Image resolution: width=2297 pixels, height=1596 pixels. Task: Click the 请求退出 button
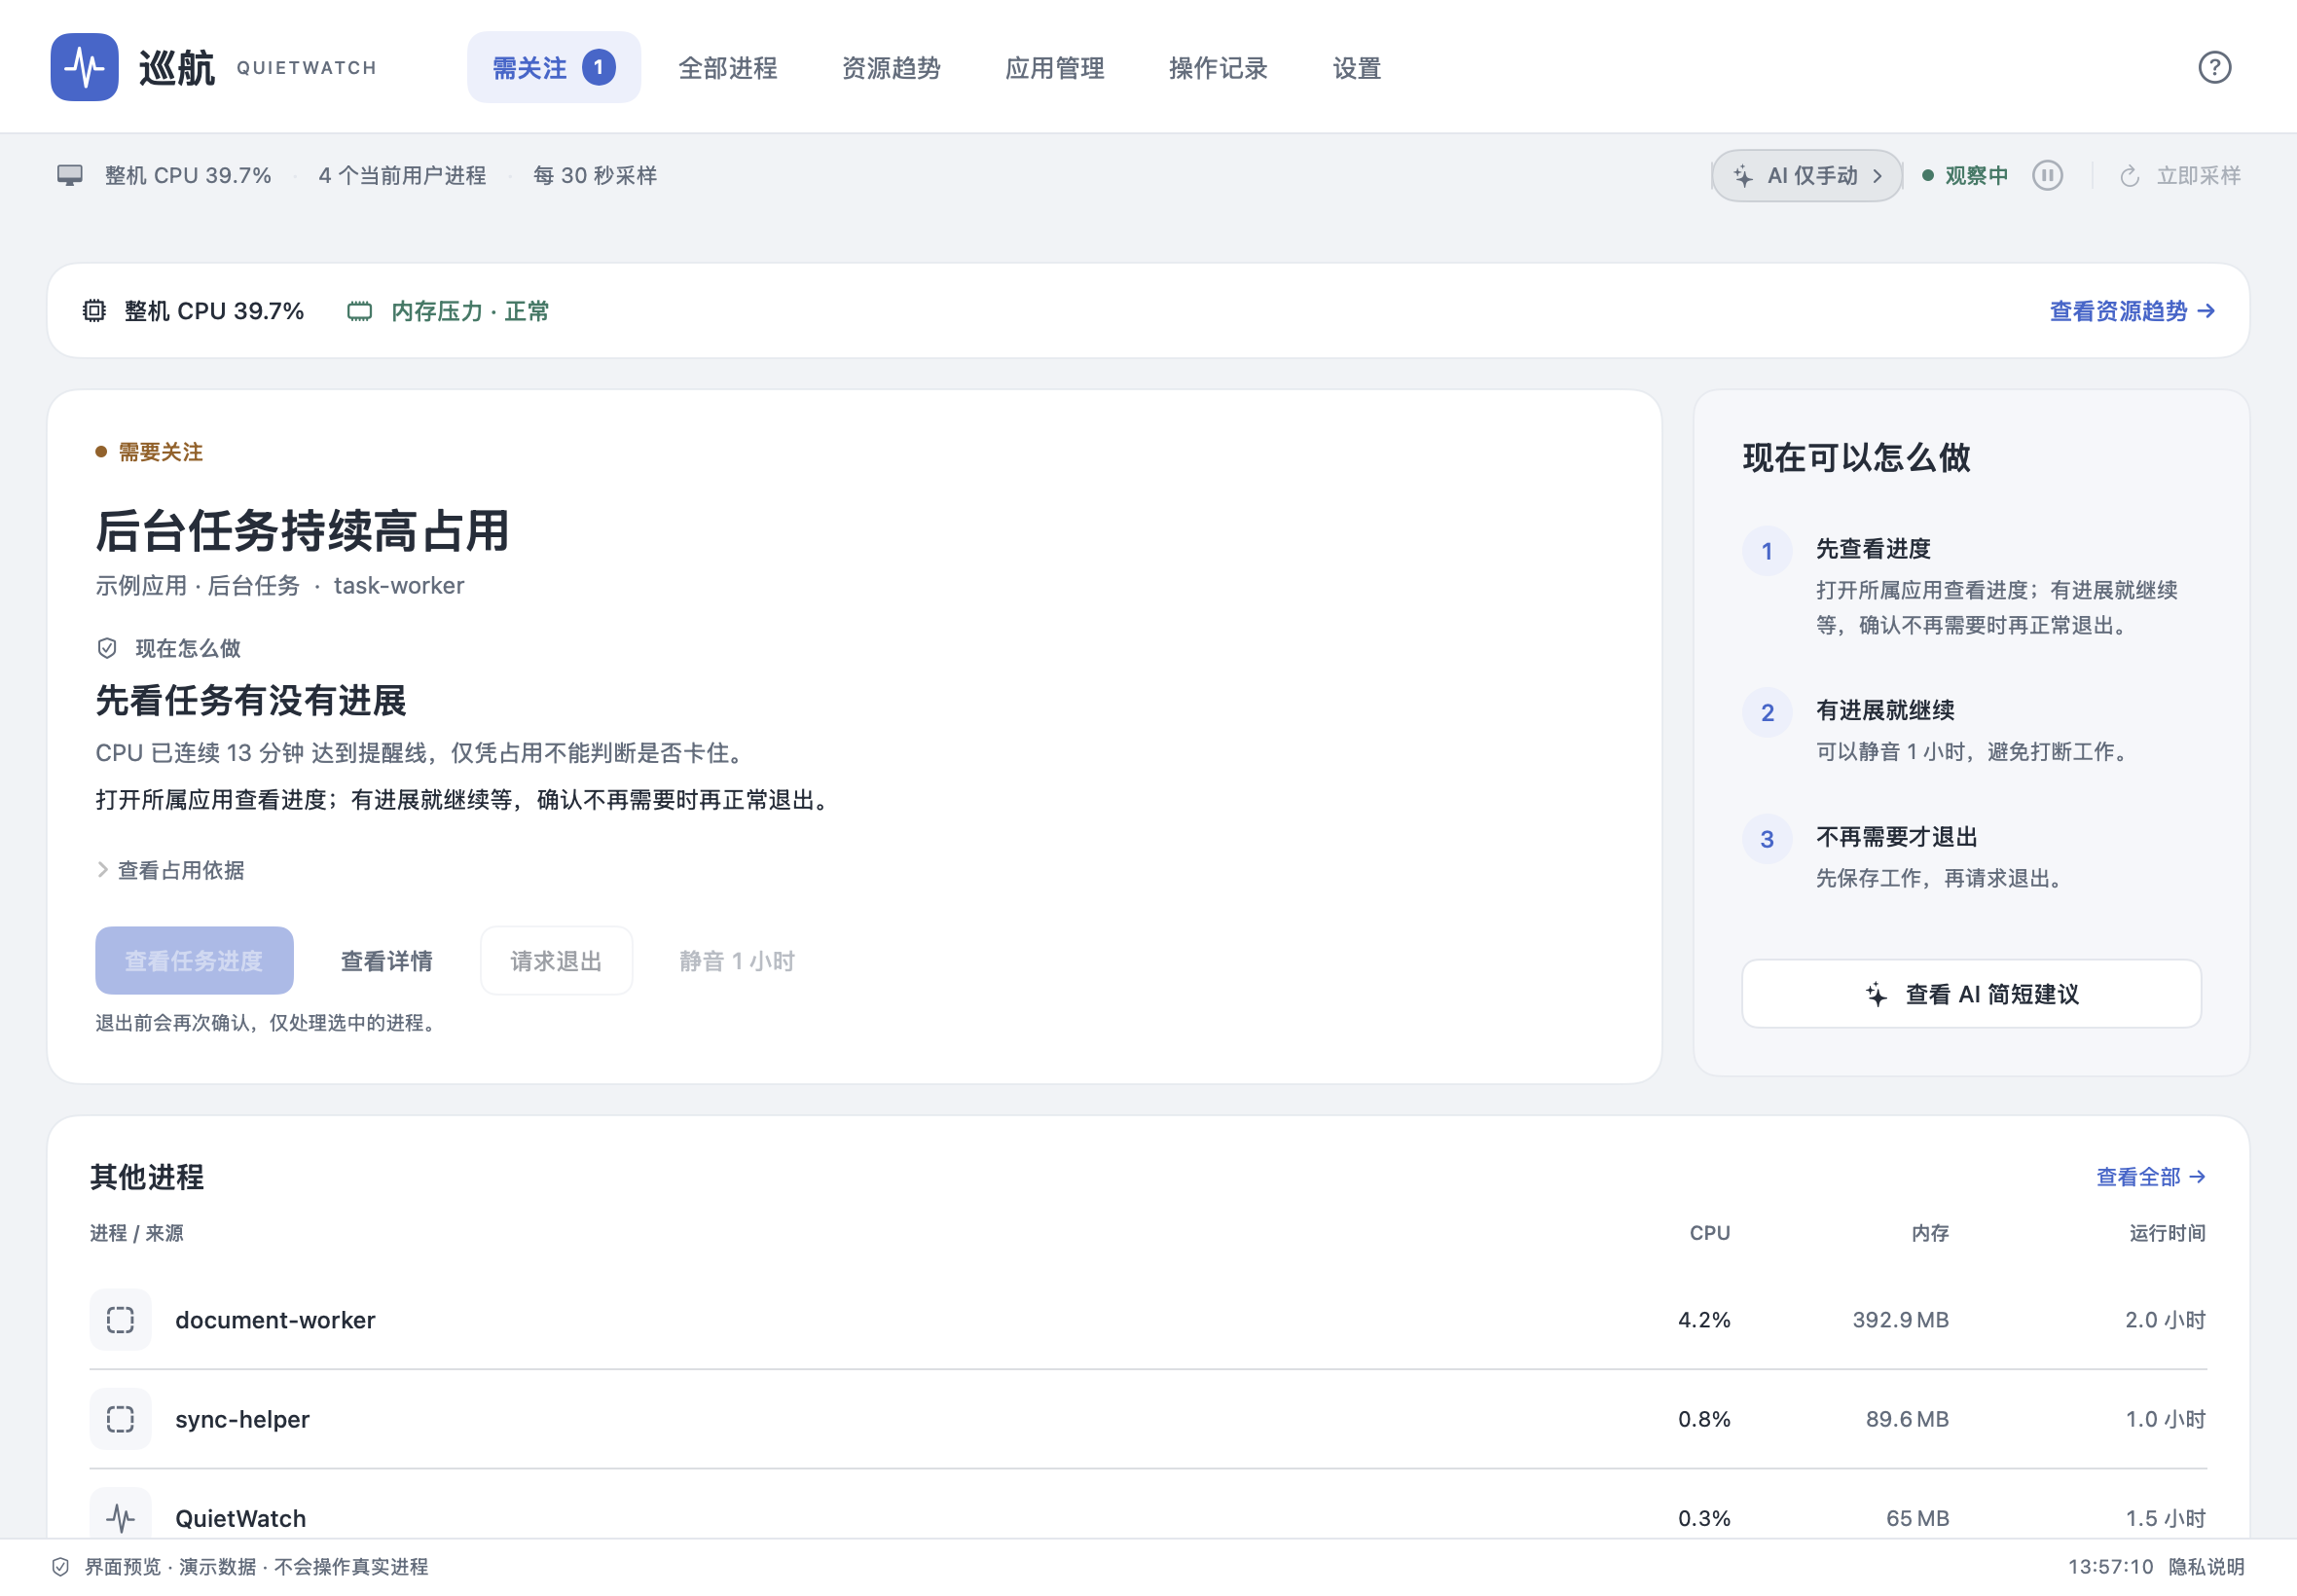[556, 961]
